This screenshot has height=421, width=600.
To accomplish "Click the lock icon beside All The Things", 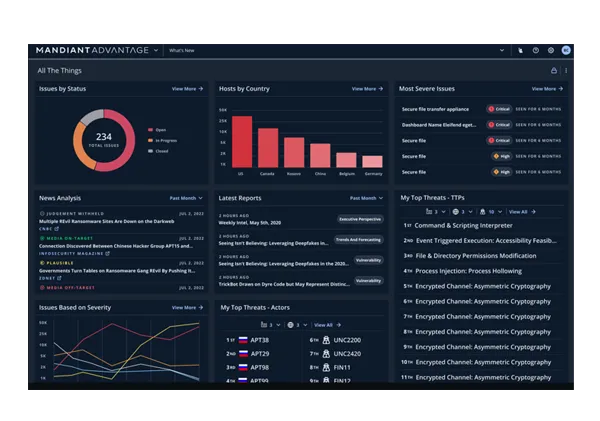I will (x=554, y=71).
